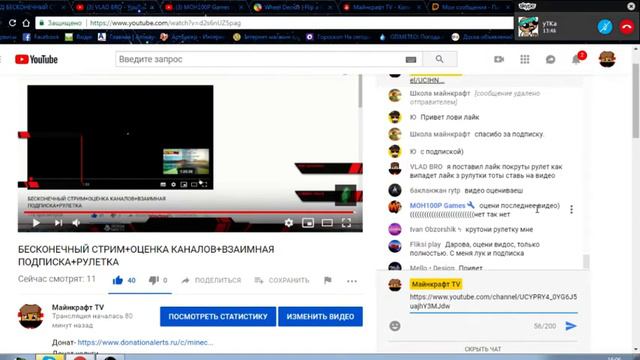The height and width of the screenshot is (360, 640).
Task: Click the Школа майнкрафт spasibo message avatar
Action: click(395, 134)
